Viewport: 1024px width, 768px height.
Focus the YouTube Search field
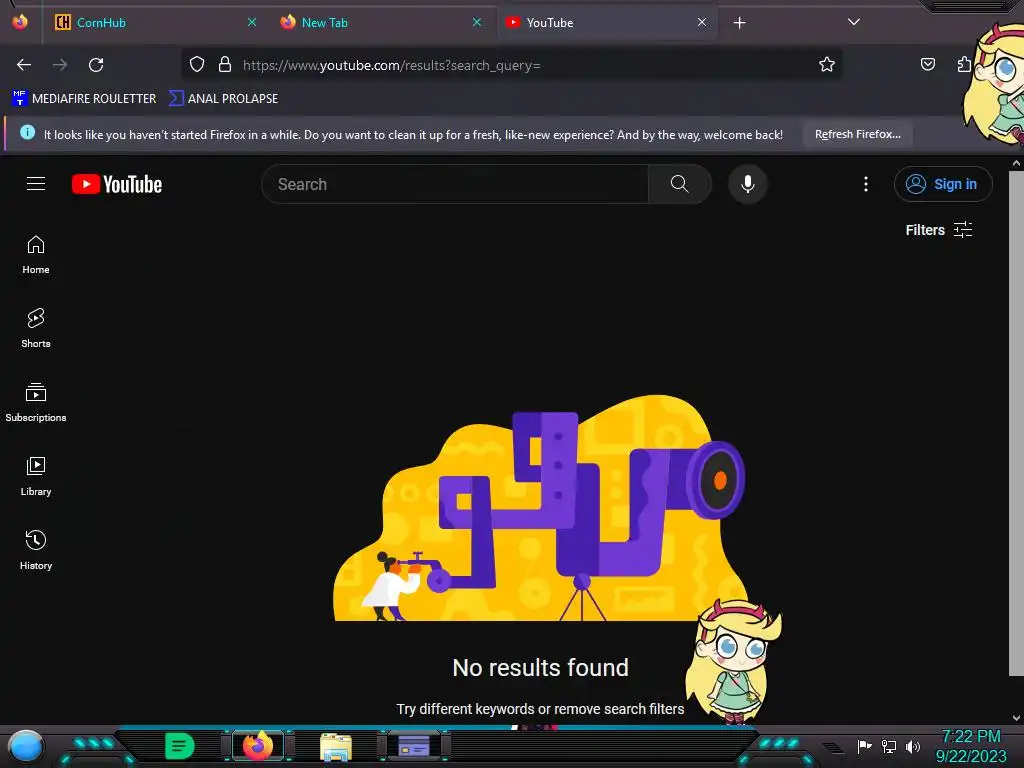point(455,184)
